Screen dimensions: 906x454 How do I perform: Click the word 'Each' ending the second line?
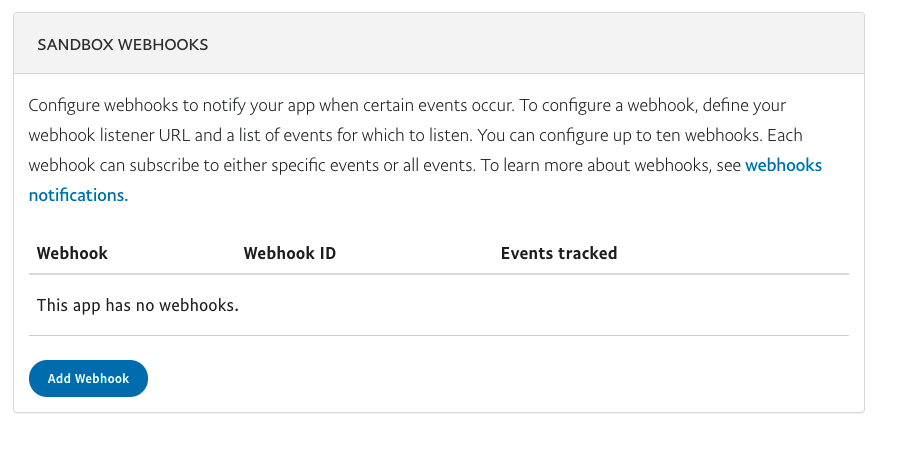click(785, 135)
